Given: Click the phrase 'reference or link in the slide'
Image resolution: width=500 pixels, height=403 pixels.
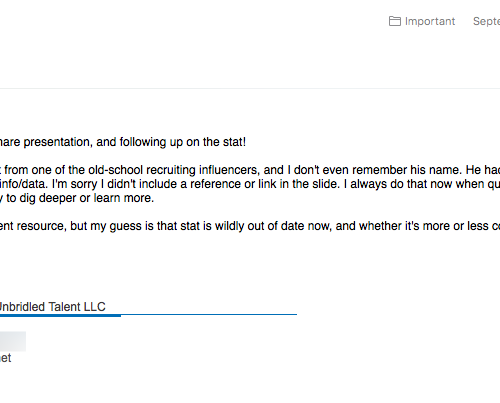Looking at the screenshot, I should (263, 184).
